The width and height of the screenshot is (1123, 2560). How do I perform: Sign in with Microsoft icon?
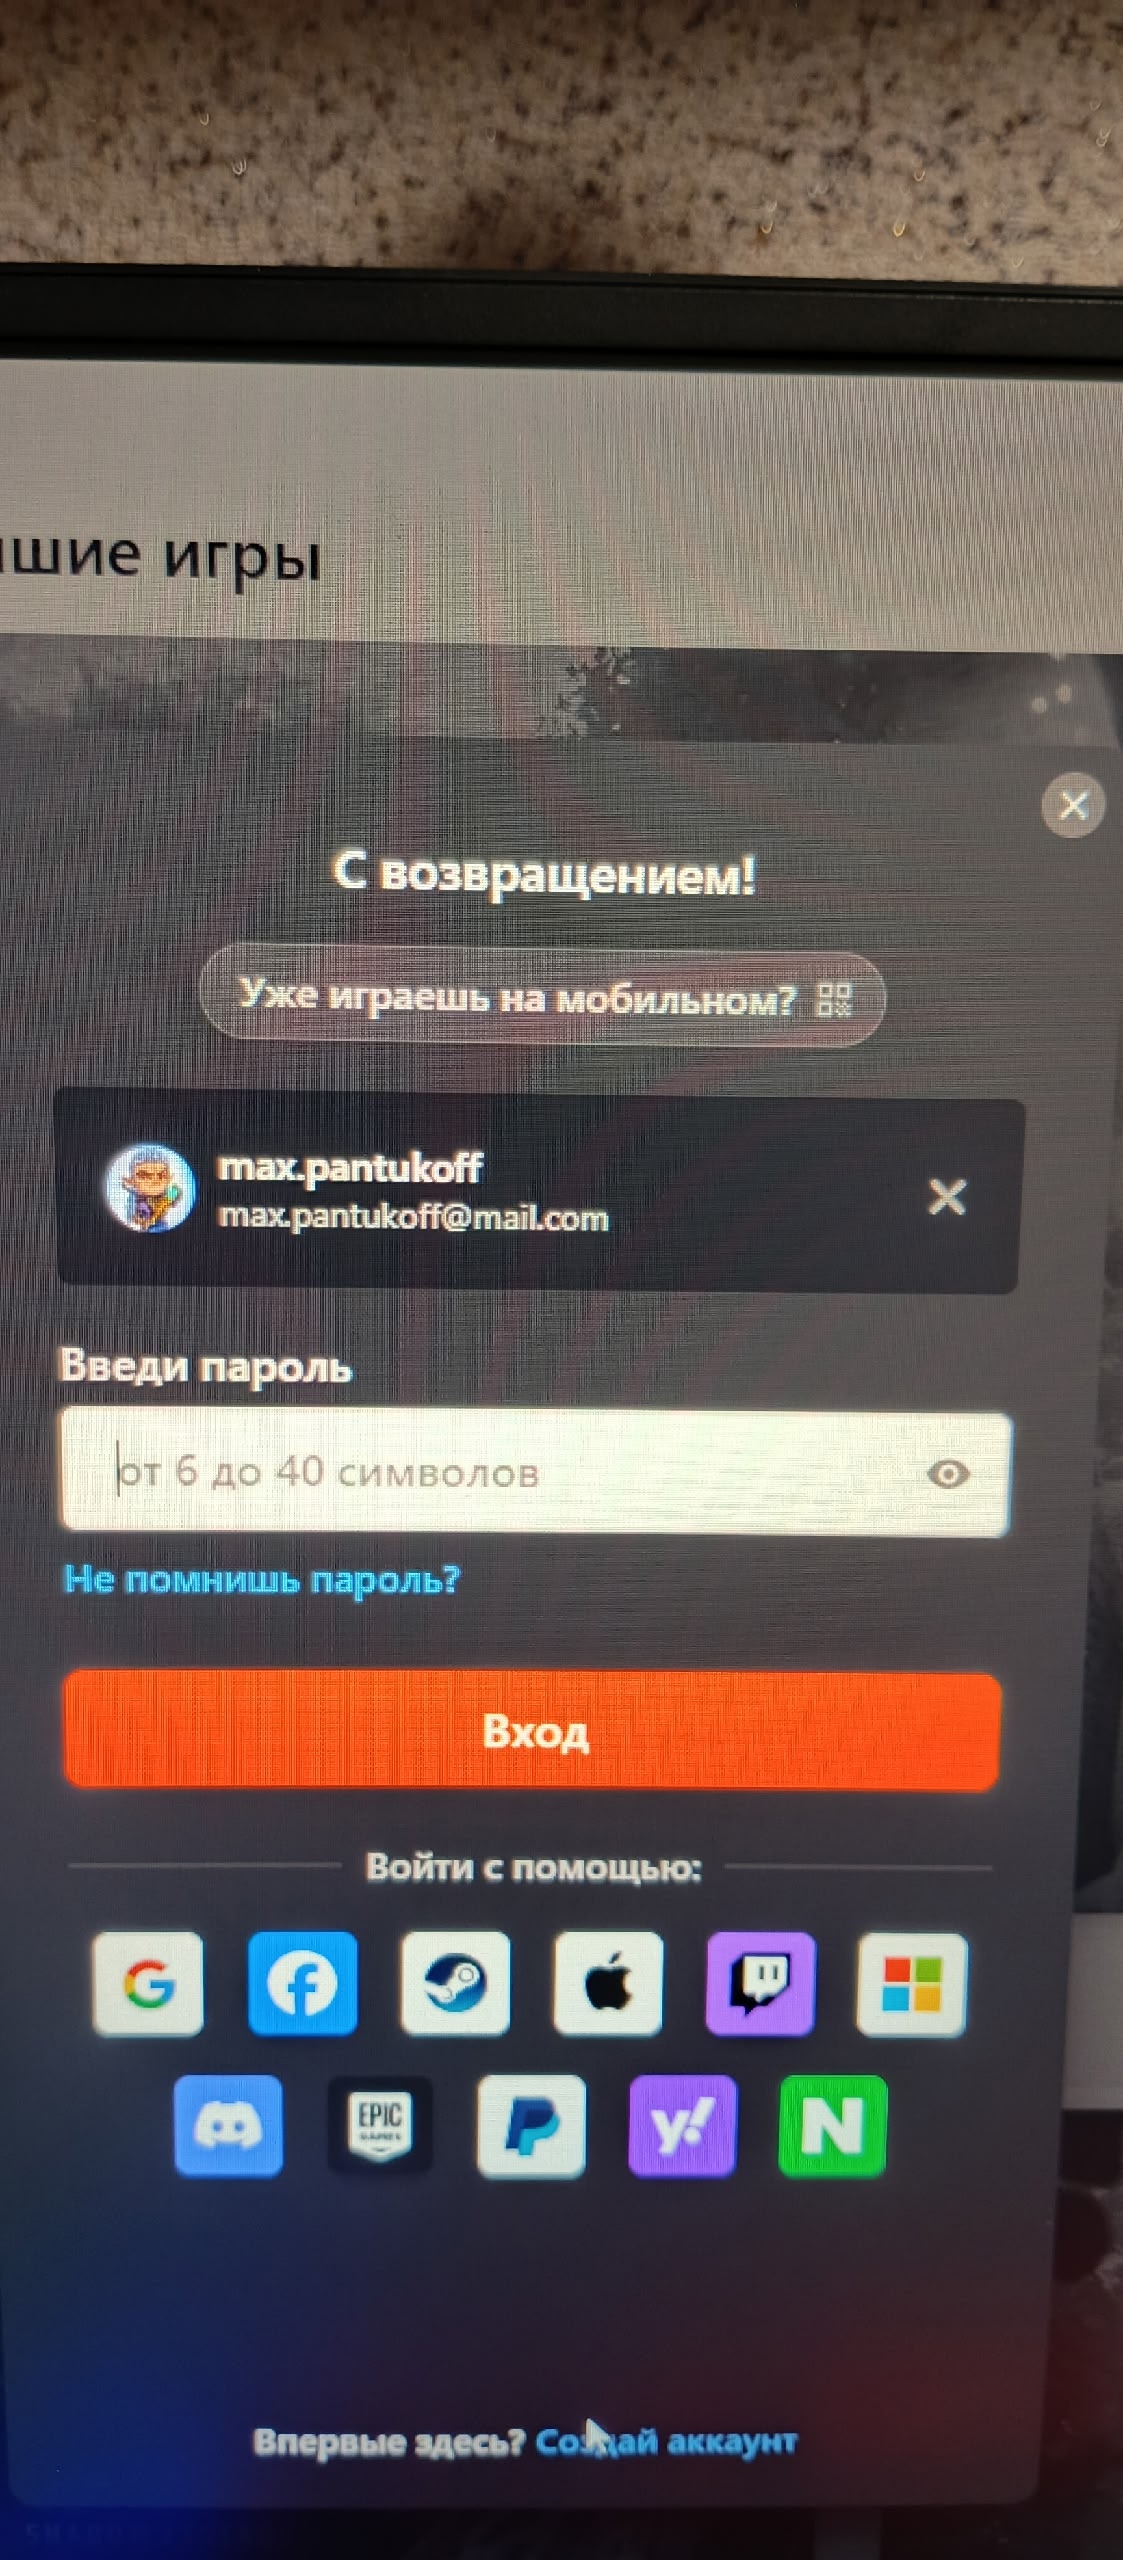pyautogui.click(x=911, y=1984)
